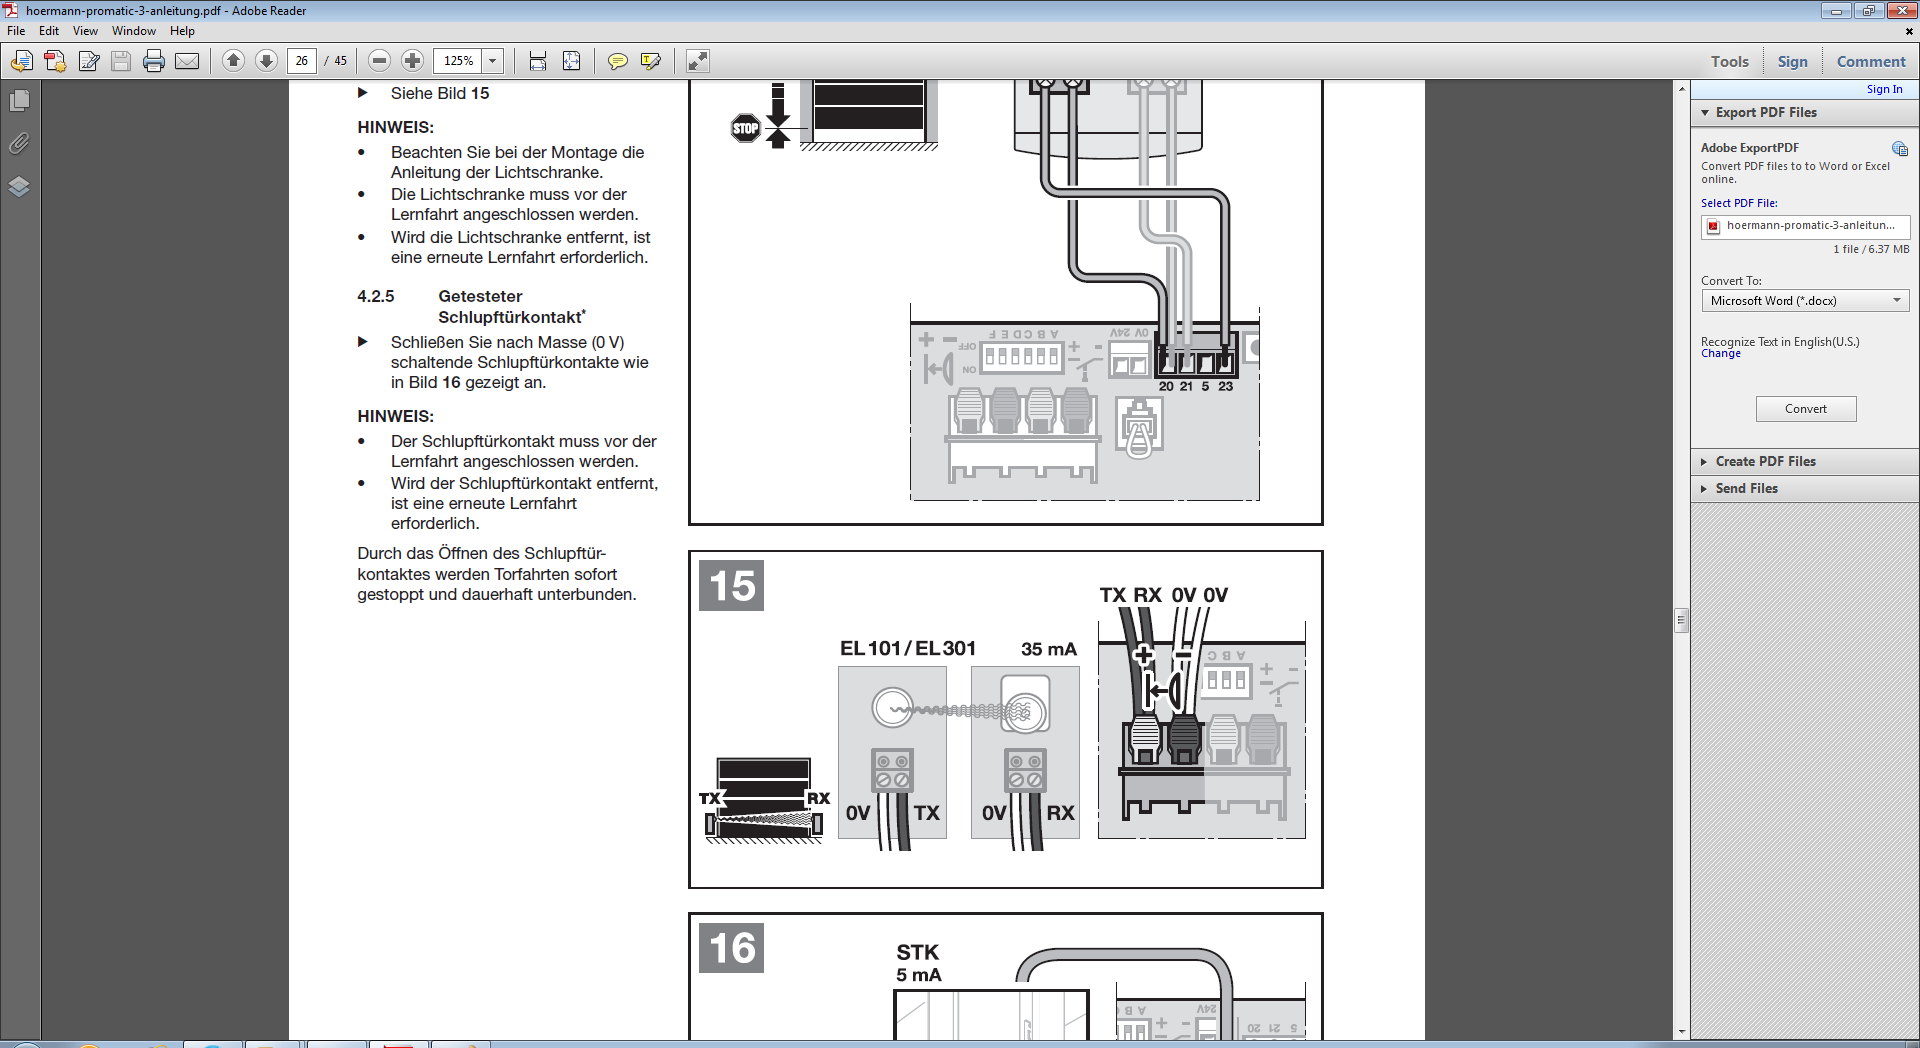The image size is (1920, 1048).
Task: Click the 'Siehe Bild 15' text line
Action: click(x=440, y=93)
